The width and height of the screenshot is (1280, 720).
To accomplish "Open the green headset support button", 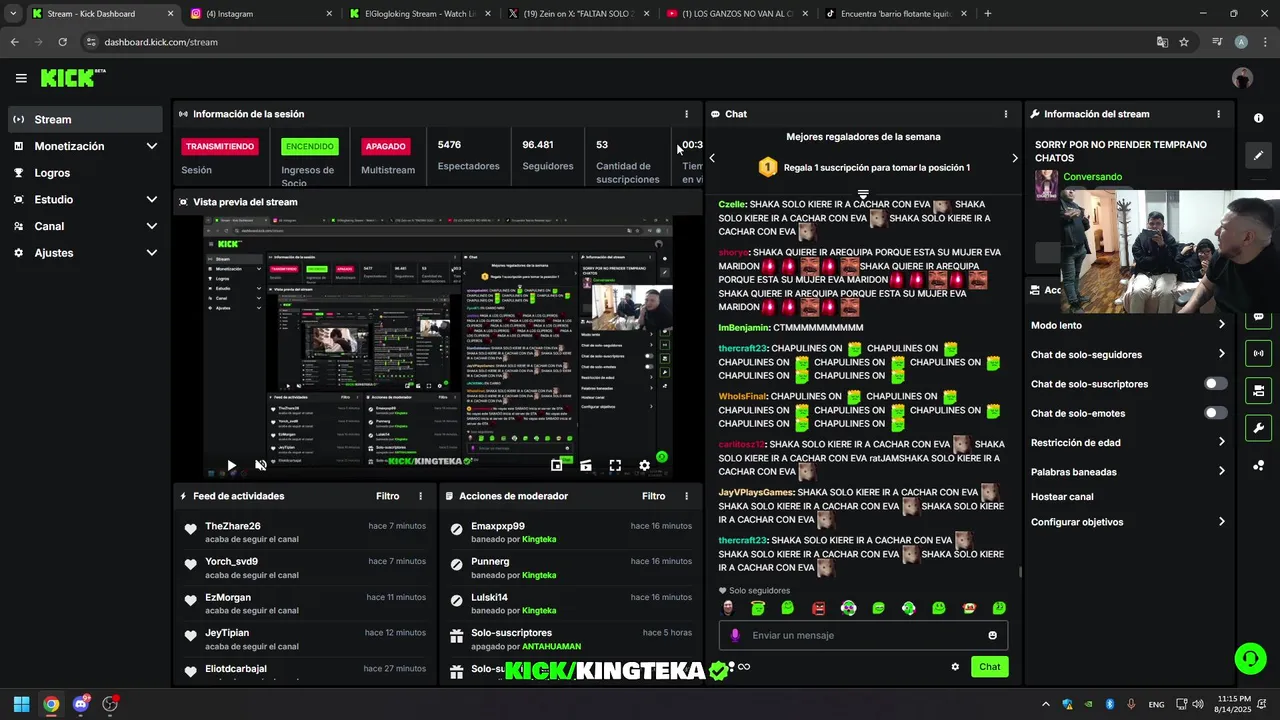I will [x=1250, y=658].
